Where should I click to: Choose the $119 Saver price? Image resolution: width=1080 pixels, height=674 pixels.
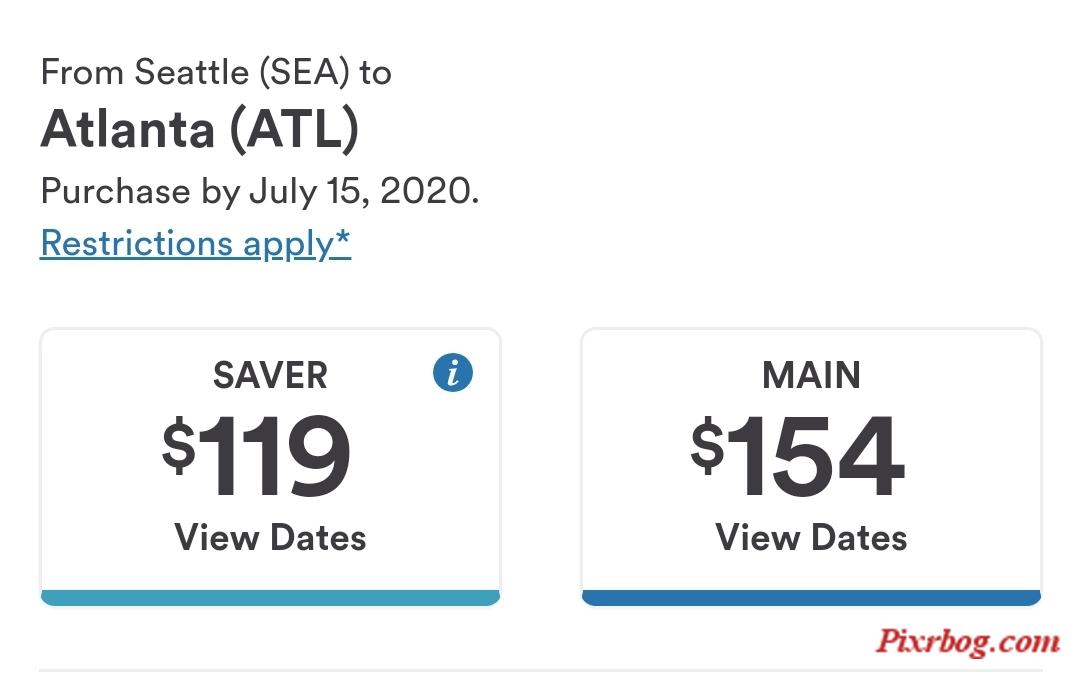256,456
